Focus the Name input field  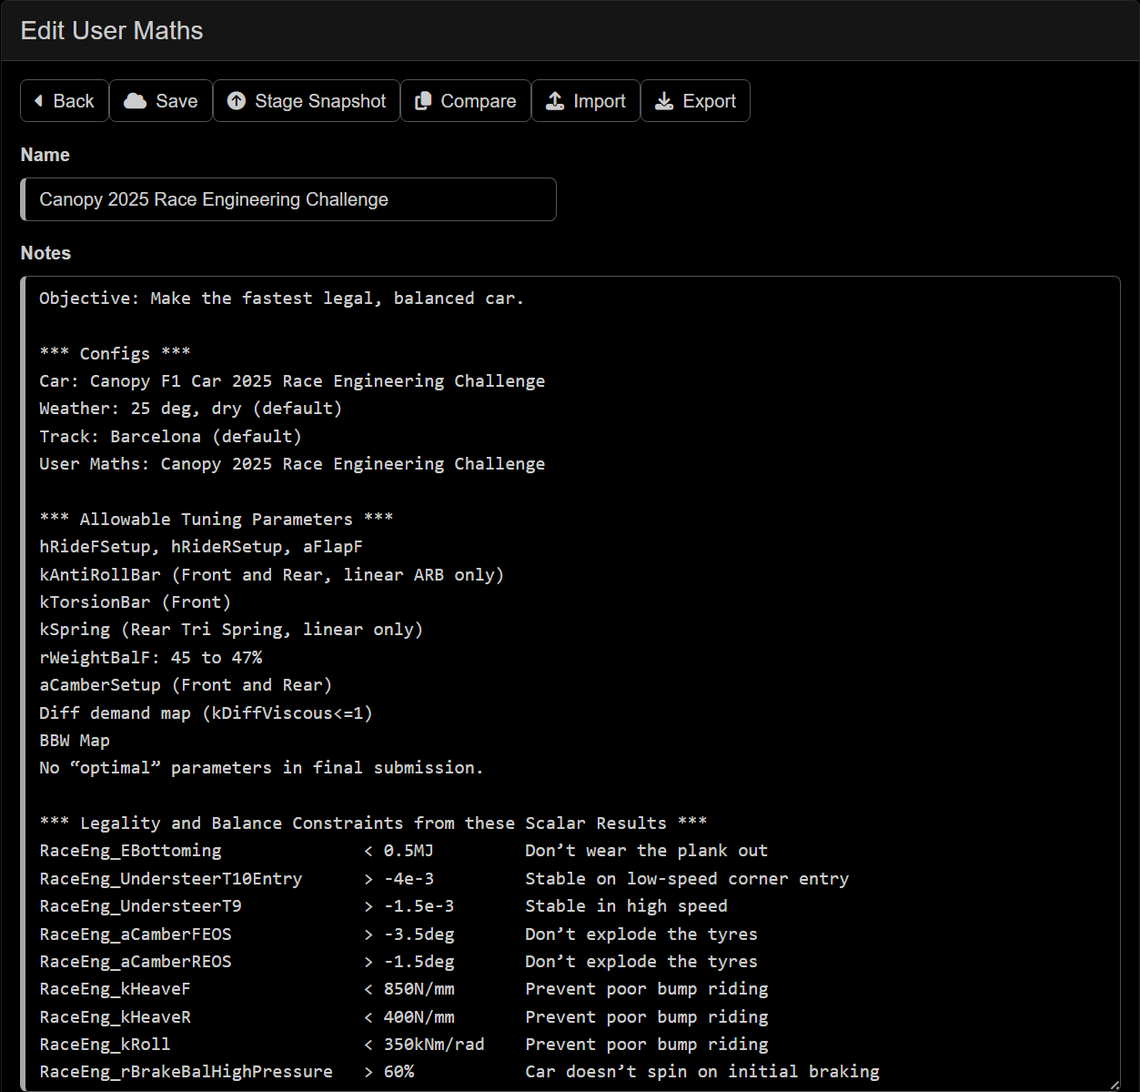tap(289, 199)
